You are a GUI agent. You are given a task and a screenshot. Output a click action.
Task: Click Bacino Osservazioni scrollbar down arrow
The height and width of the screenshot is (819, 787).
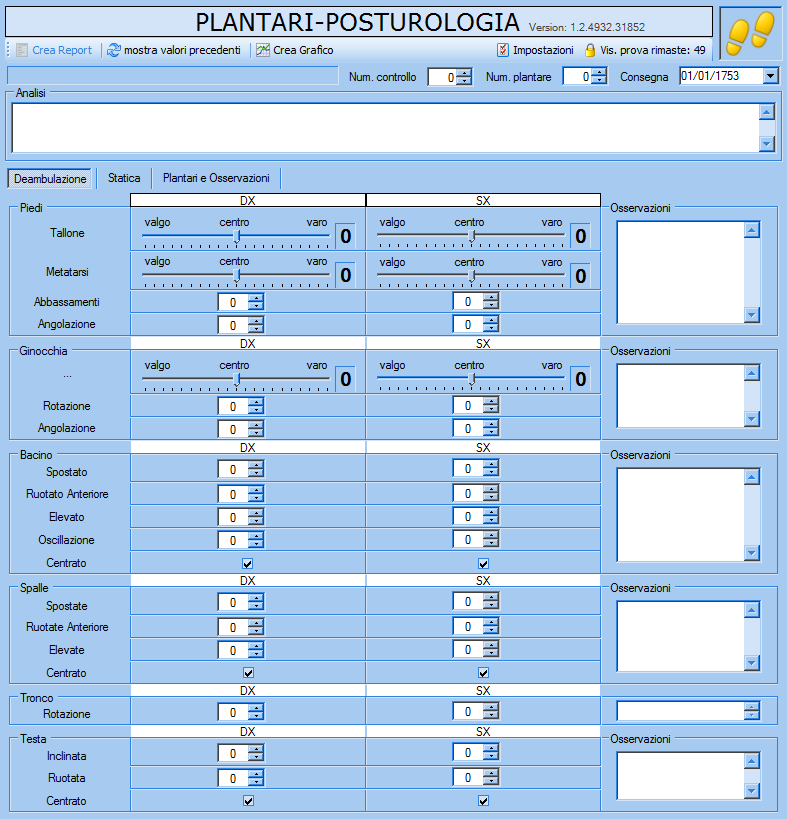751,553
